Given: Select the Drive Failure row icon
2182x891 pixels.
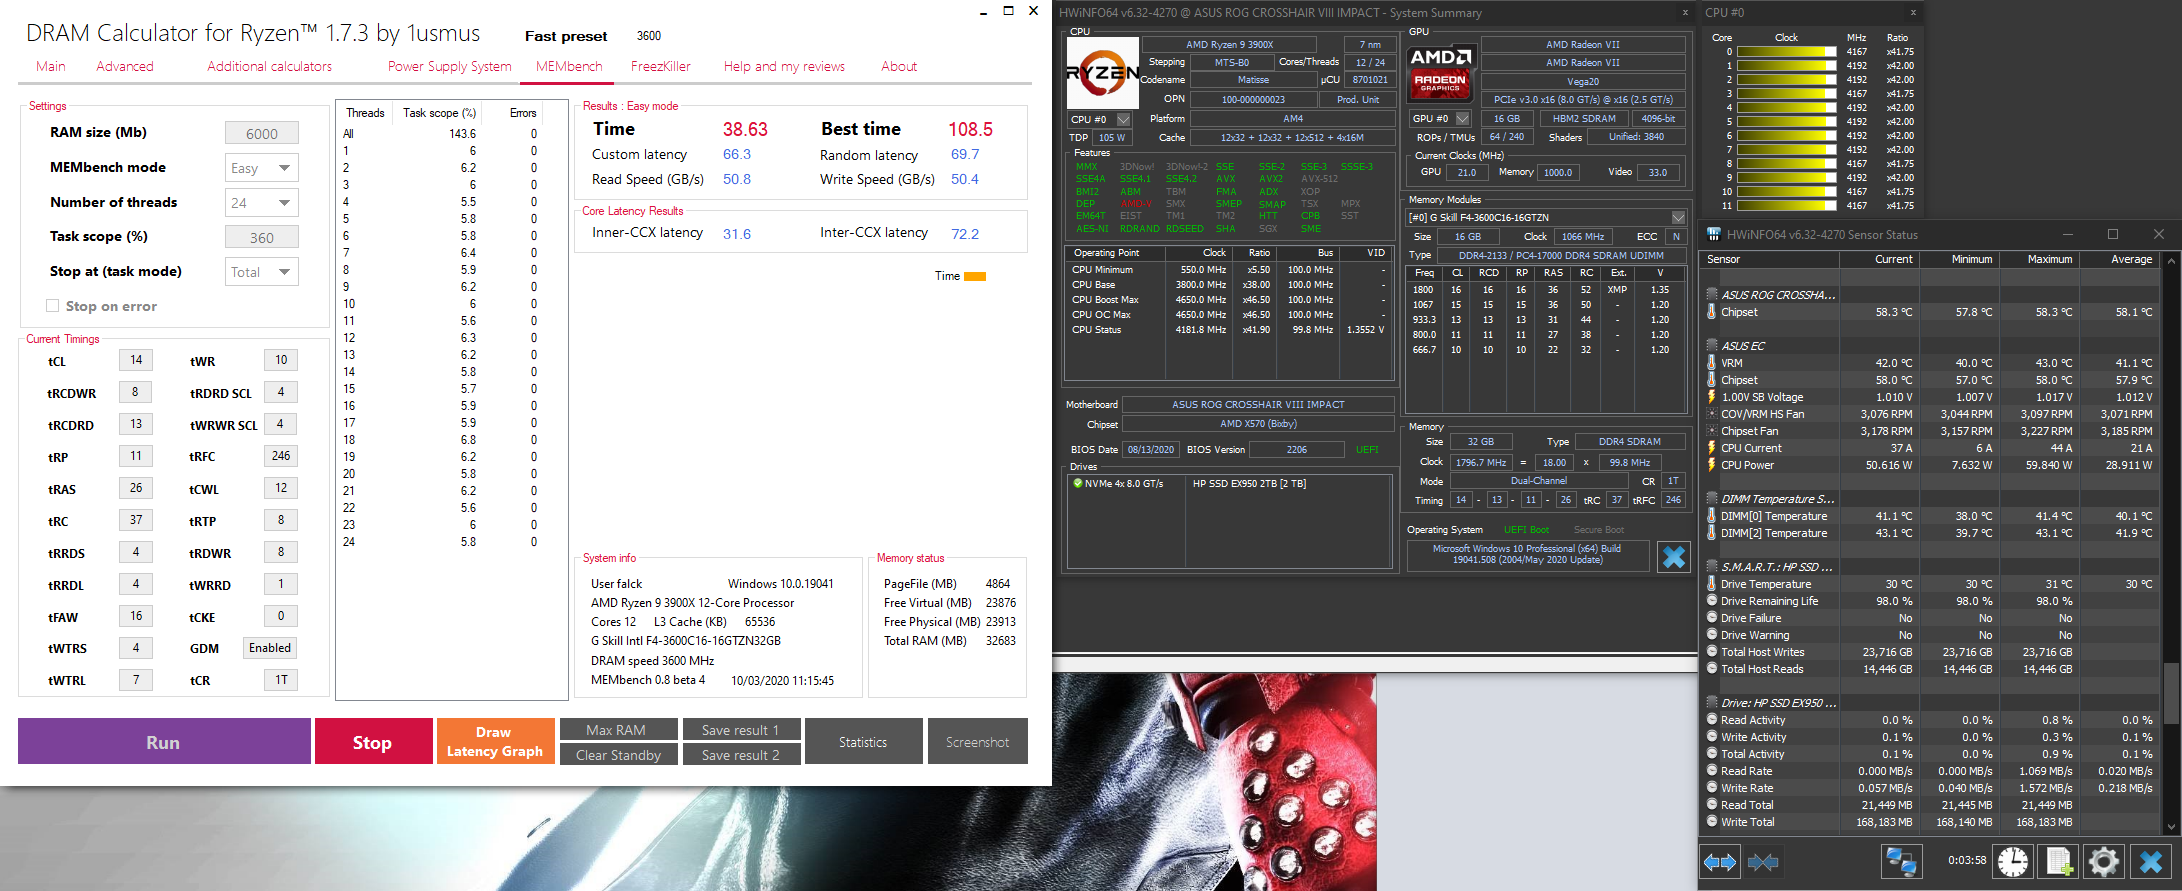Looking at the screenshot, I should 1711,618.
